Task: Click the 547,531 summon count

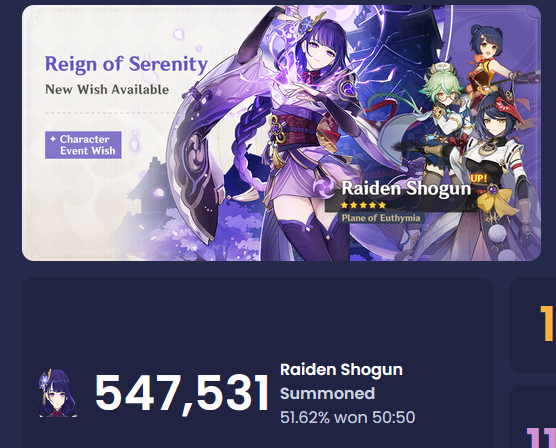Action: (x=182, y=394)
